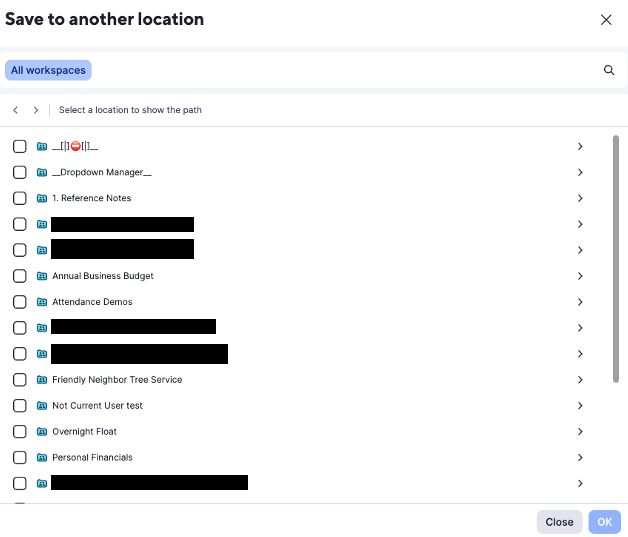Expand the 1. Reference Notes chevron
Screen dimensions: 628x537
click(580, 198)
